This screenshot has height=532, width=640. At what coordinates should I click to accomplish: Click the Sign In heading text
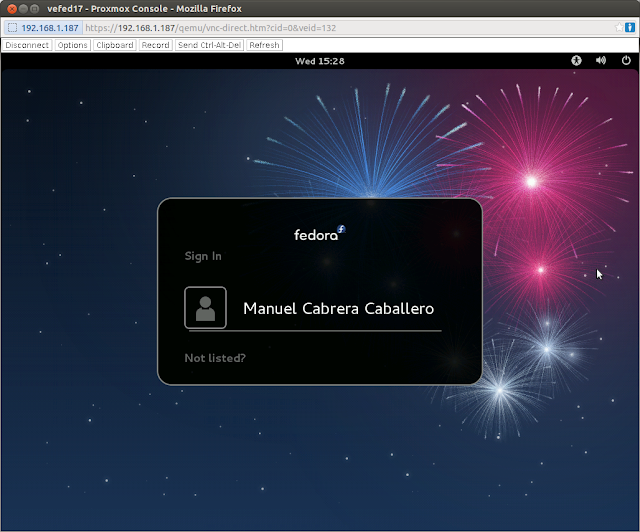click(x=203, y=256)
